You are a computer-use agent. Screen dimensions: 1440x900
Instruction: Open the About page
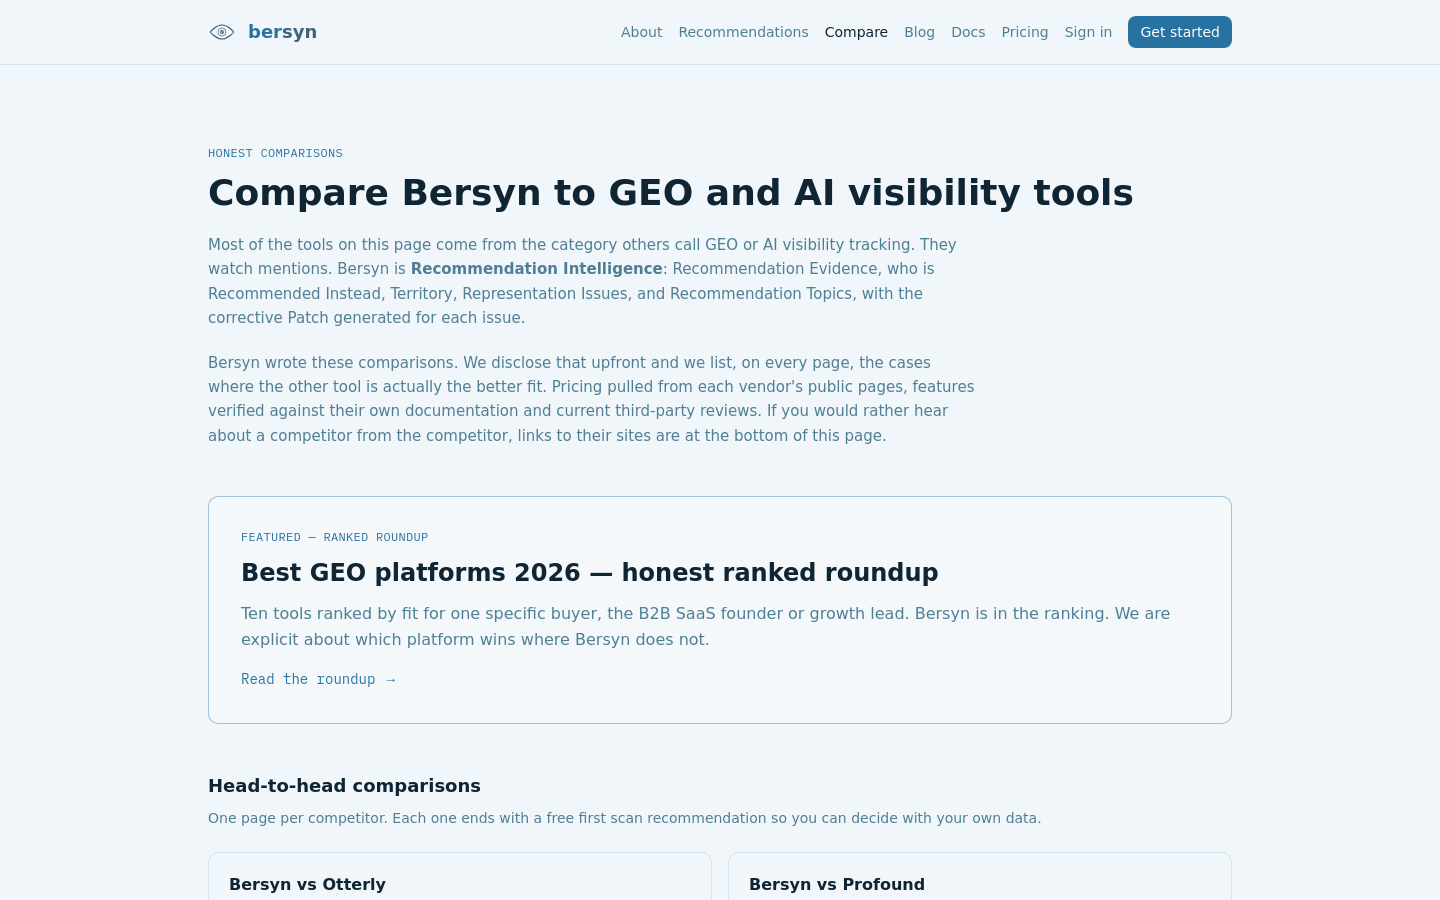[641, 32]
